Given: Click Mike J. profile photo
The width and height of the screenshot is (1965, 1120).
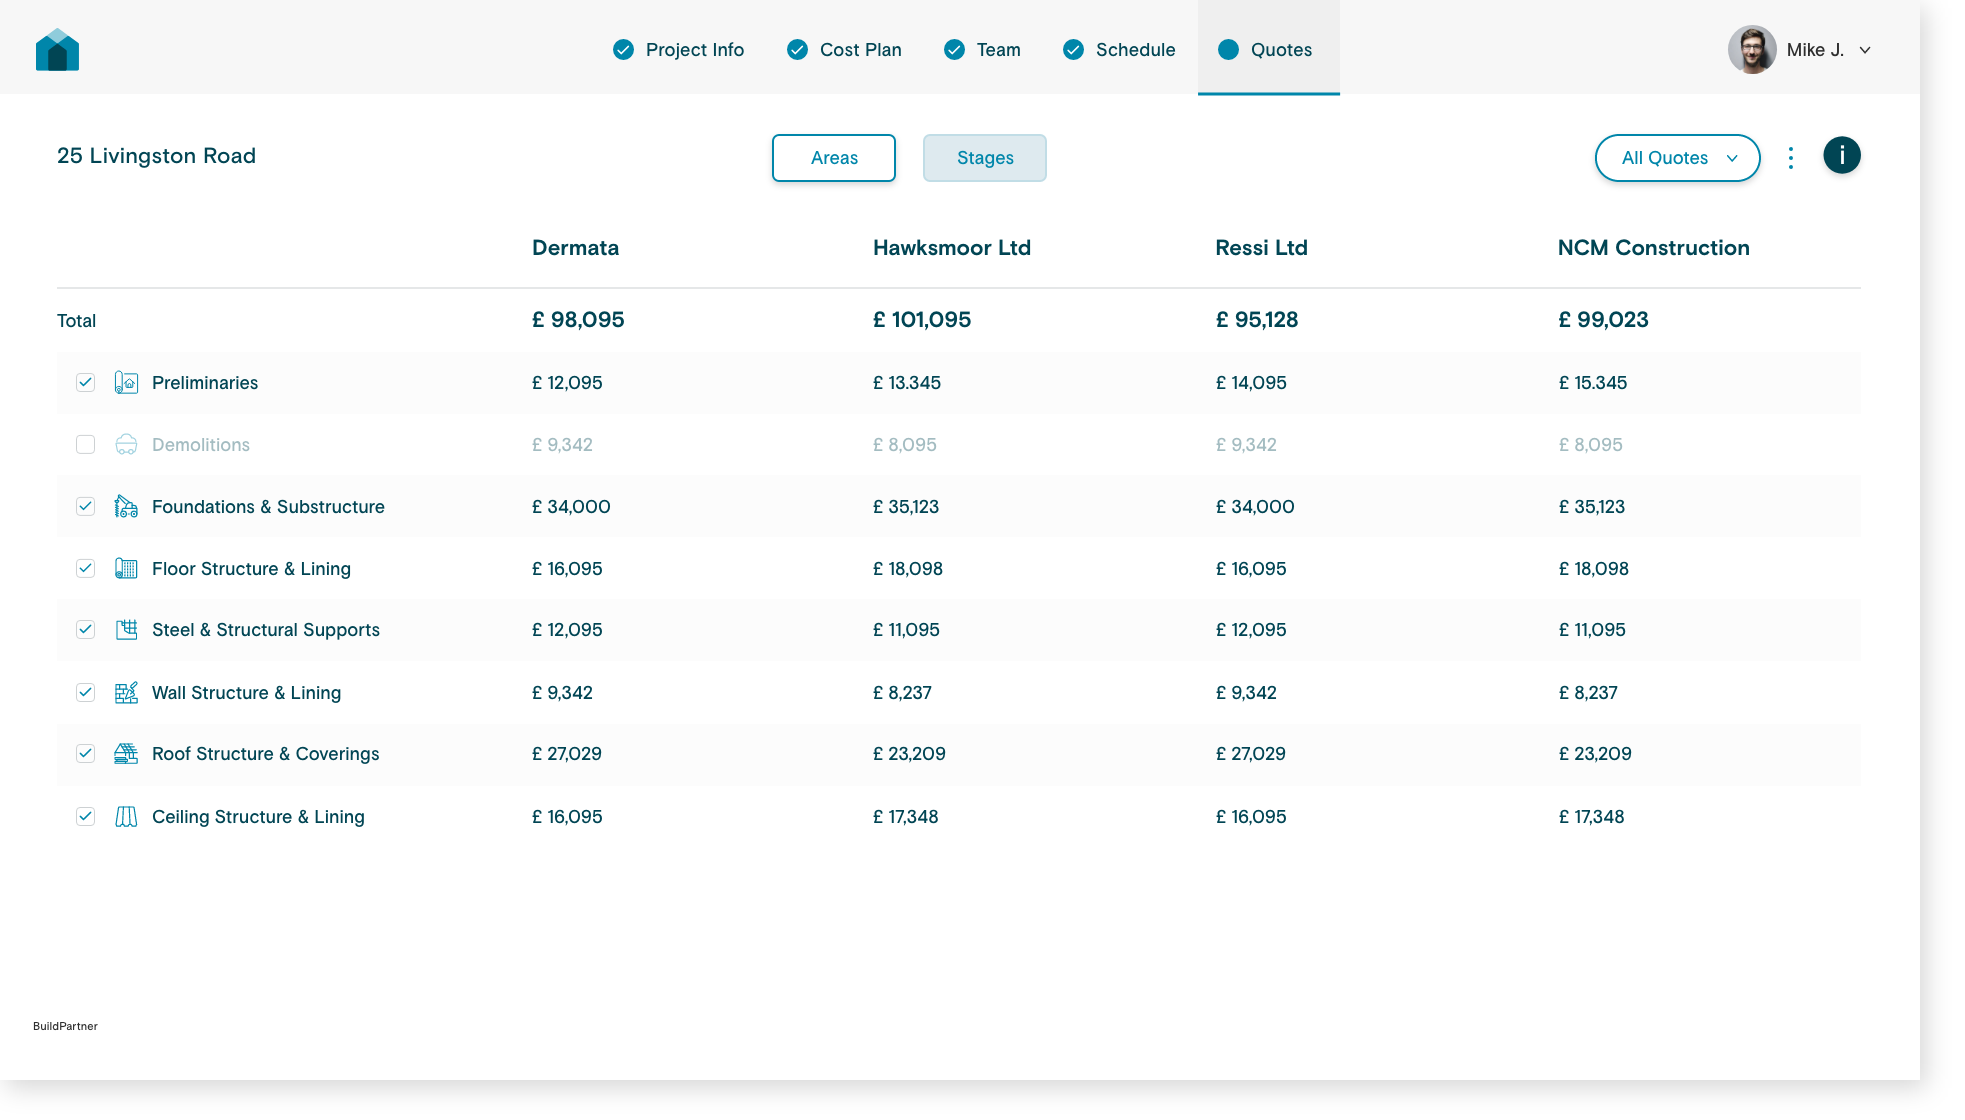Looking at the screenshot, I should [1752, 50].
